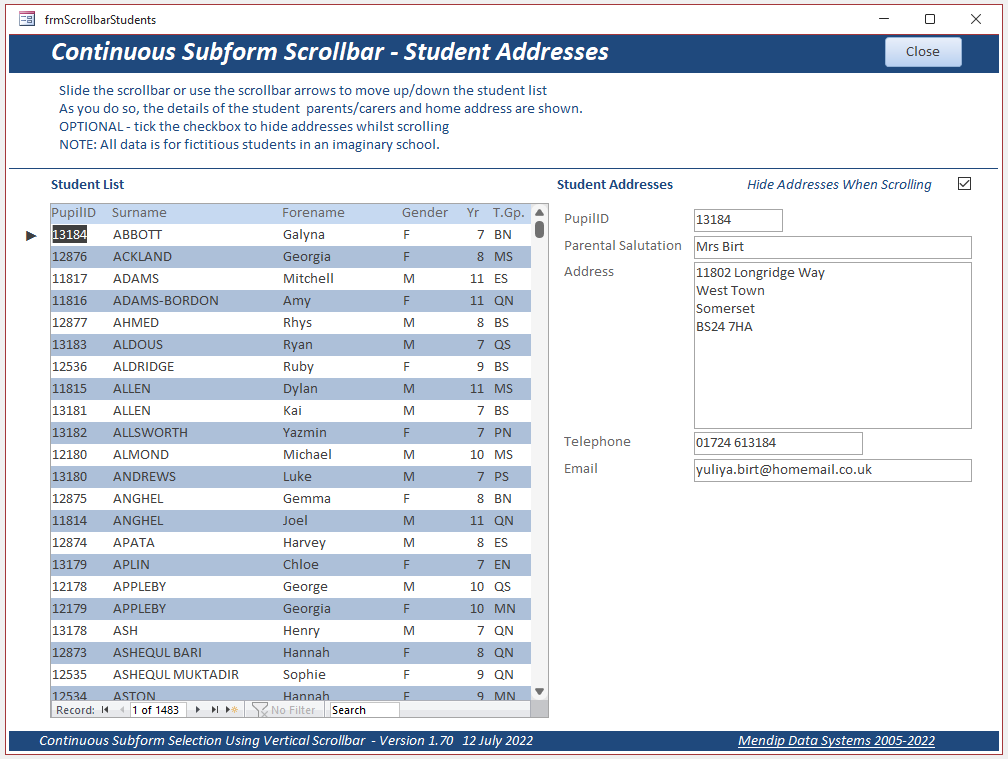This screenshot has height=759, width=1008.
Task: Go to first record in navigation bar
Action: [105, 710]
